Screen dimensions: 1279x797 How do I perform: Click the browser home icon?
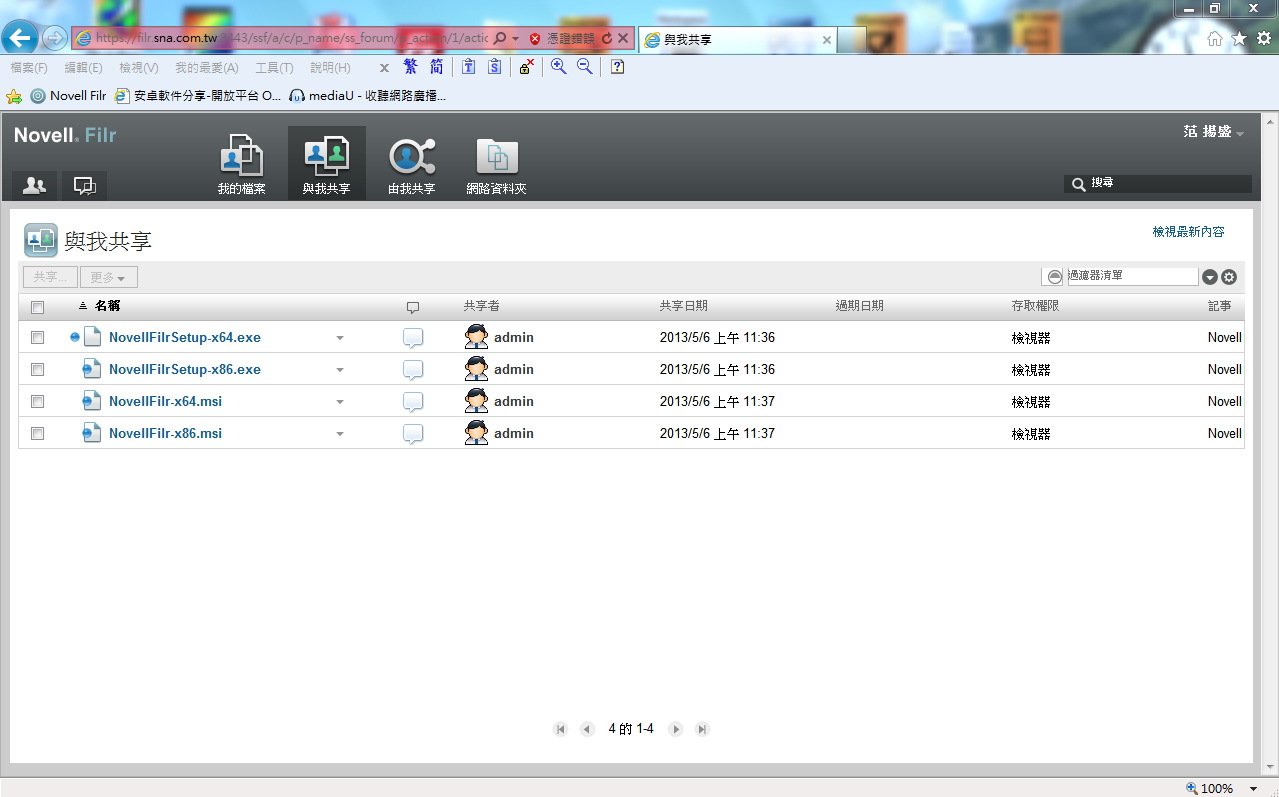click(x=1214, y=38)
